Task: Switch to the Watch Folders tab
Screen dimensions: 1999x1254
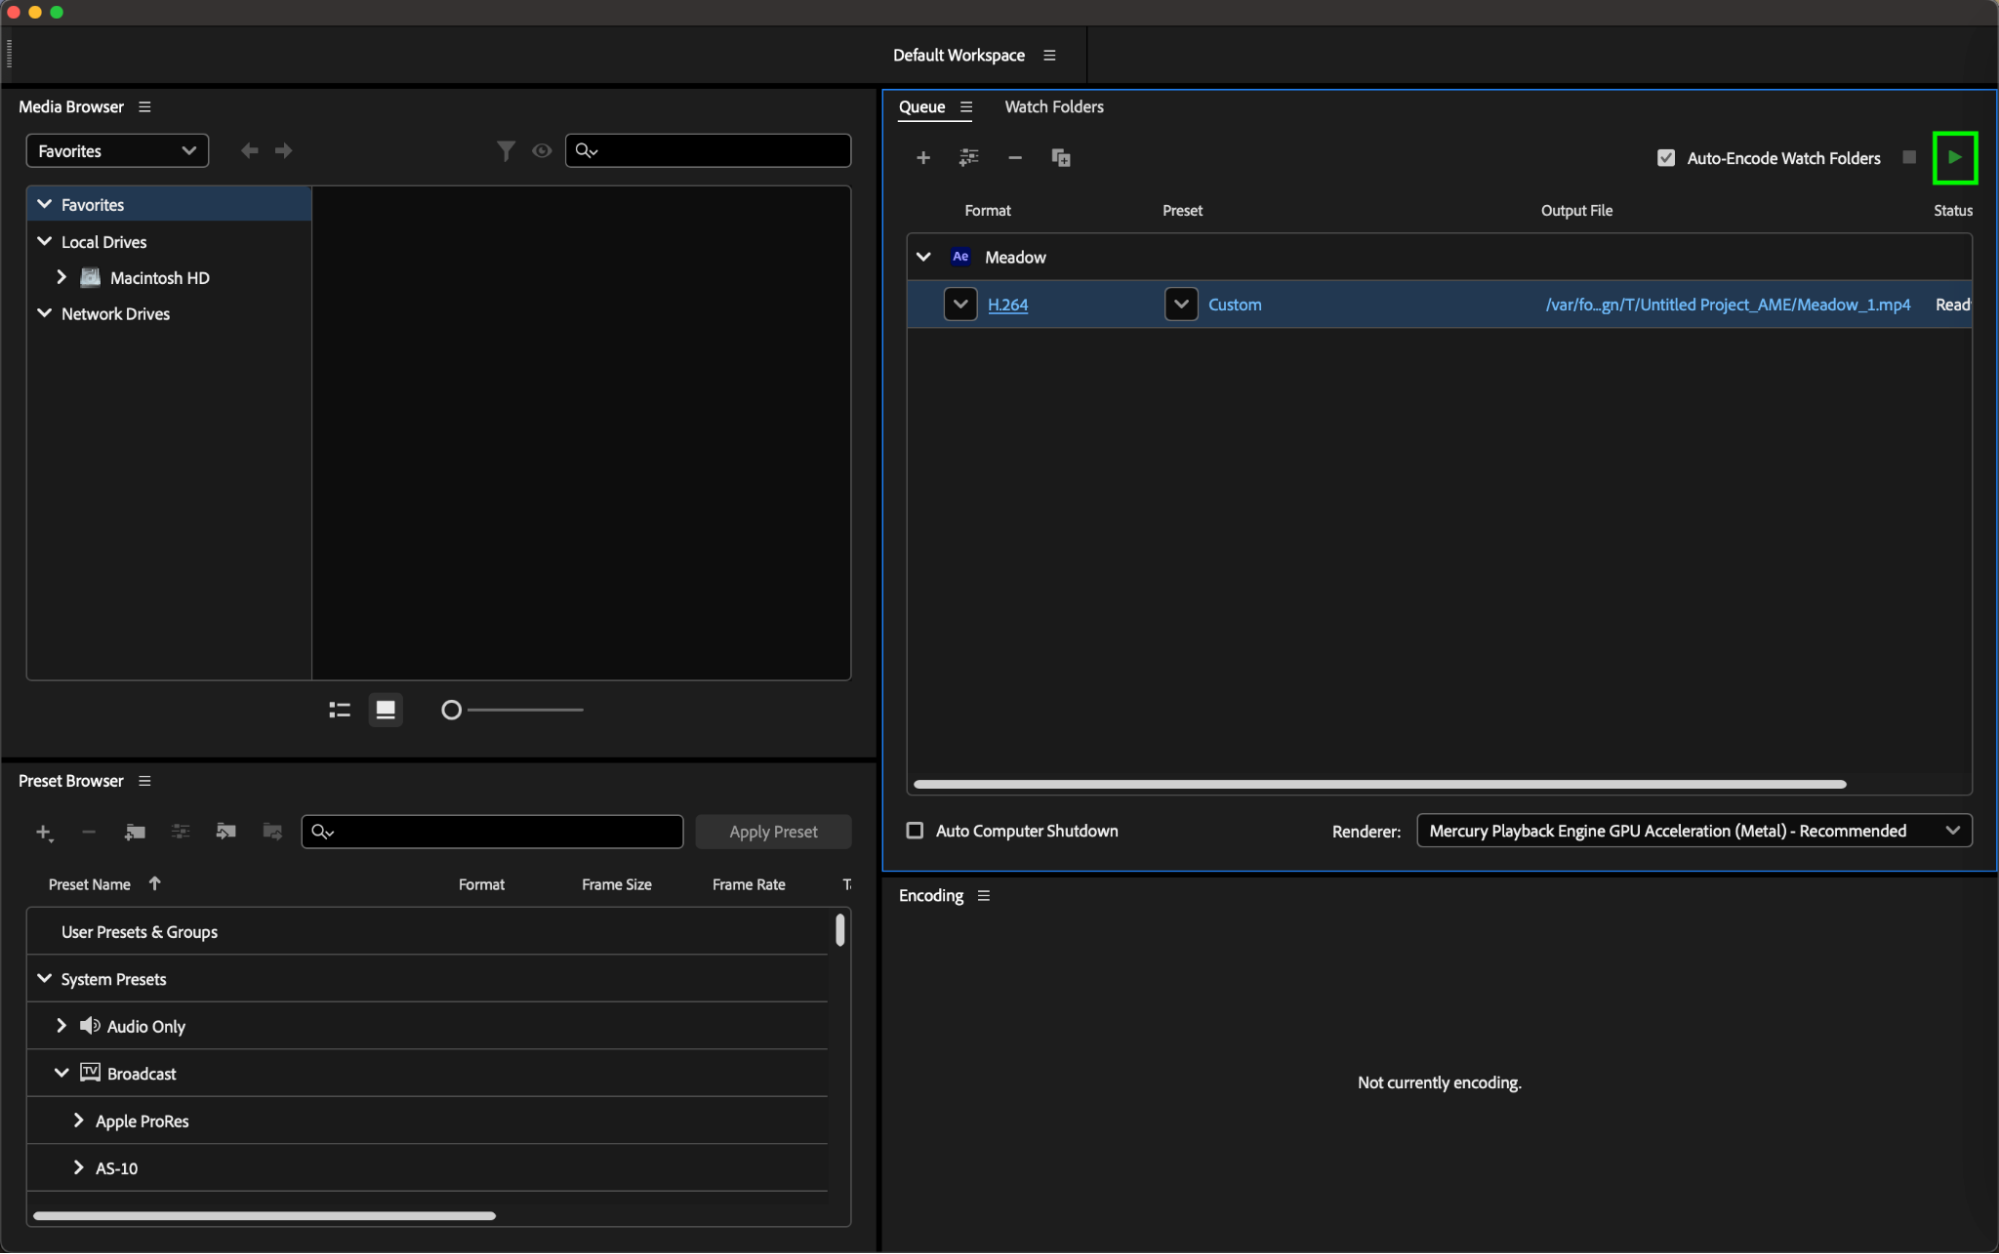Action: pyautogui.click(x=1053, y=107)
